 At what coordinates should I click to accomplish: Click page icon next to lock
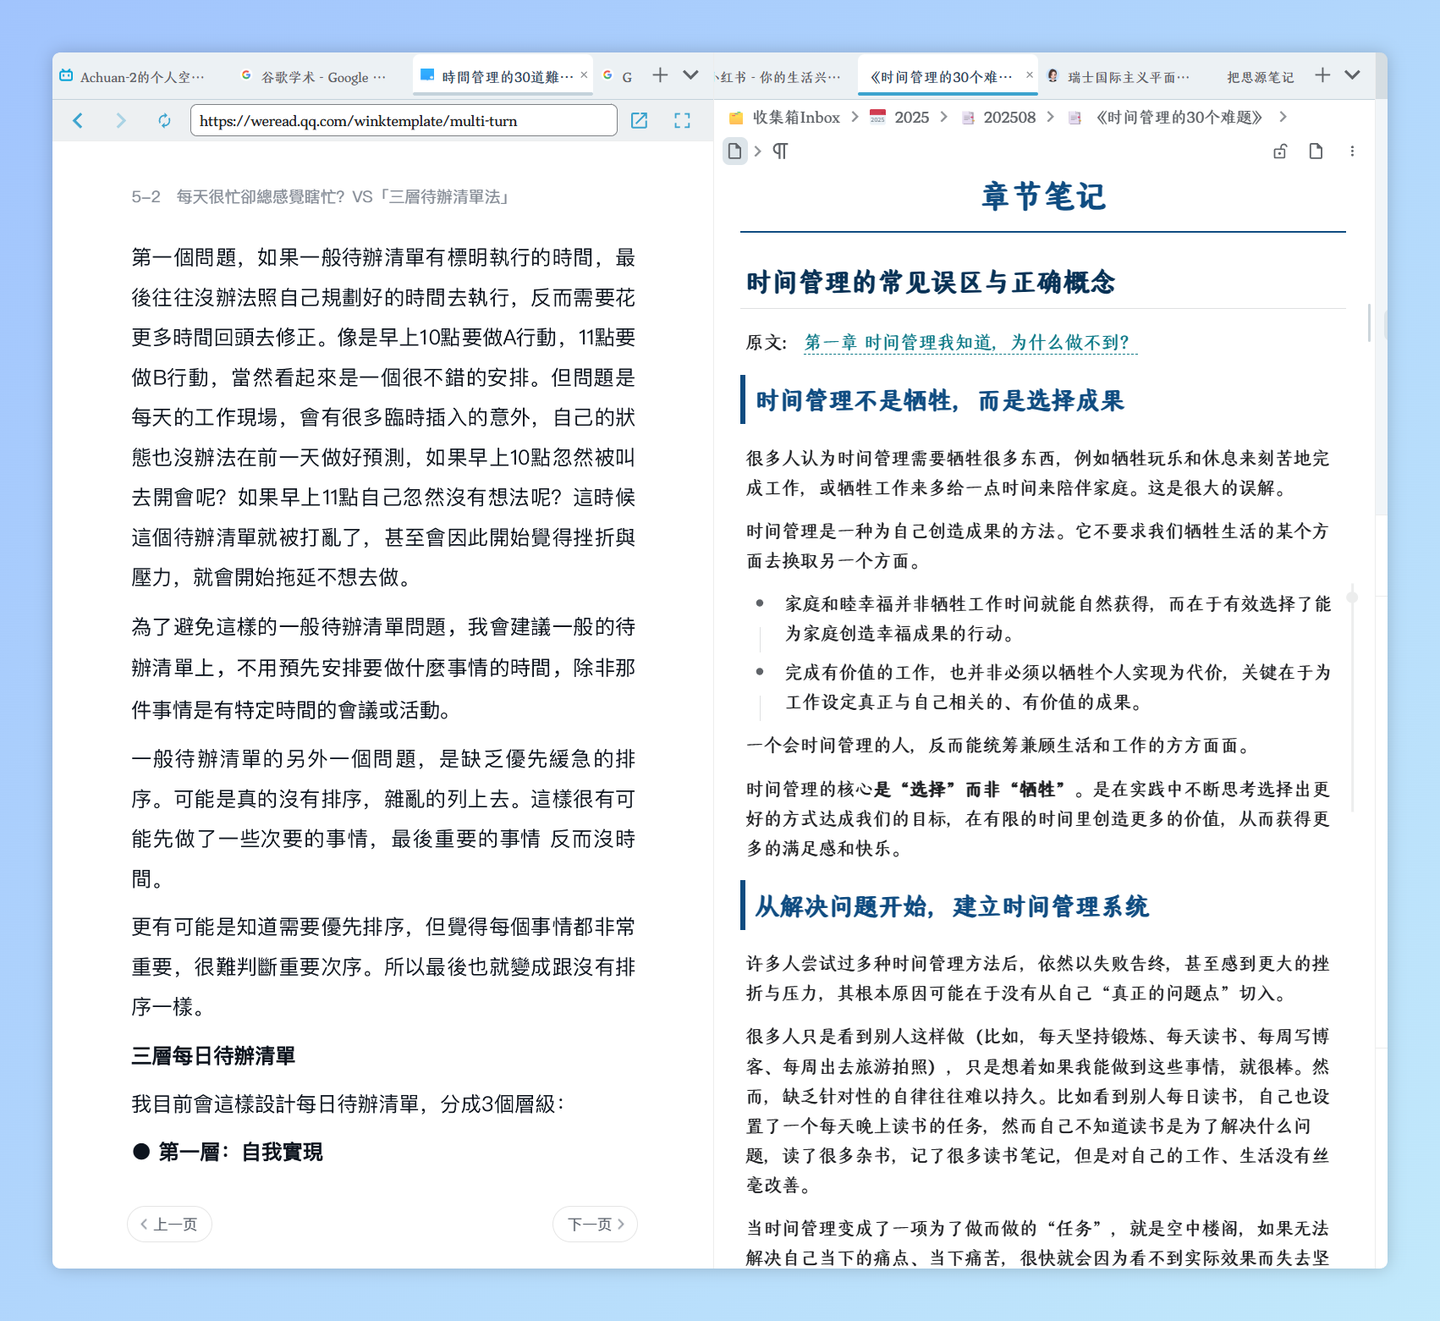tap(1316, 151)
